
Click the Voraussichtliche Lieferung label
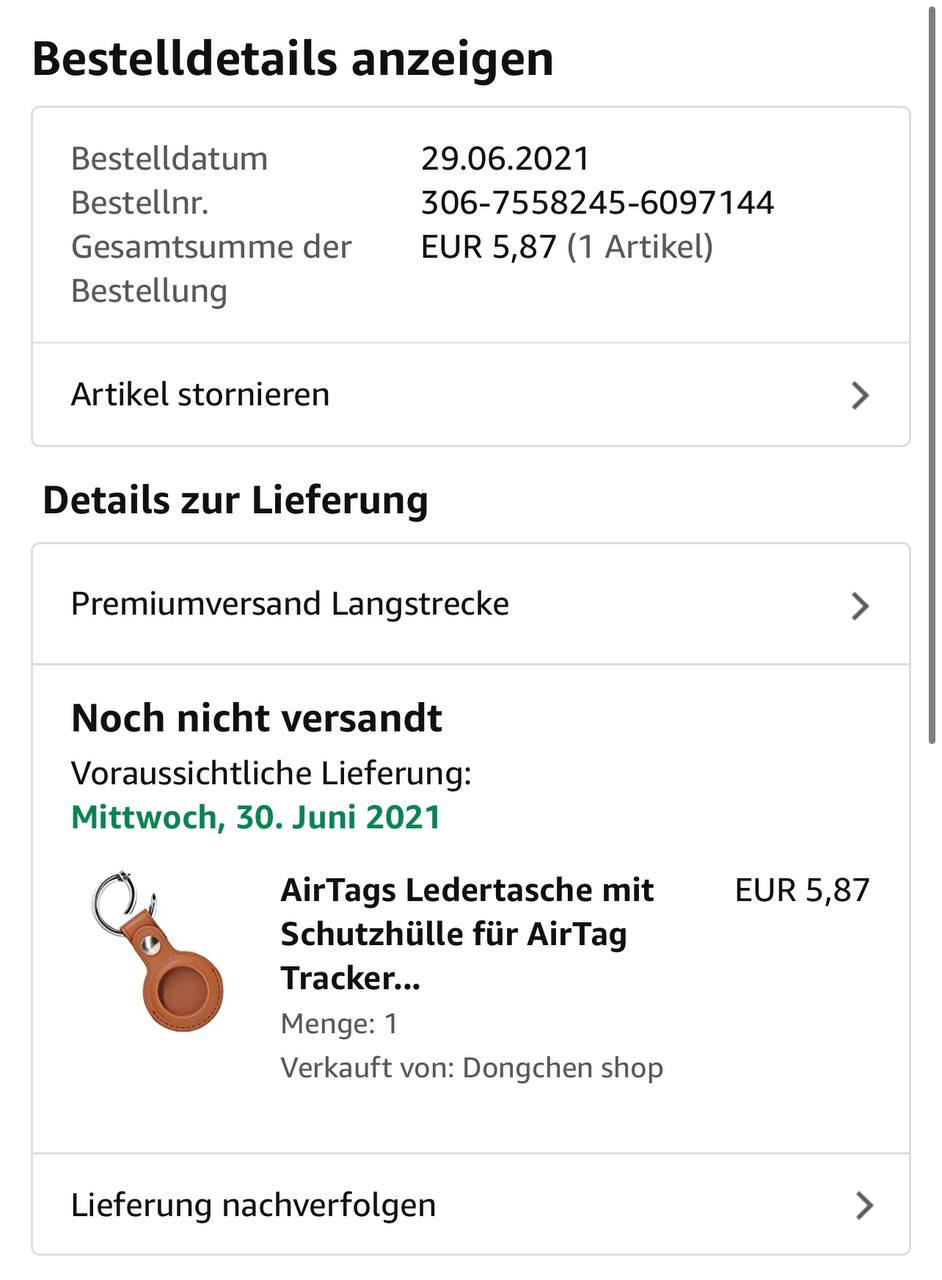(271, 773)
